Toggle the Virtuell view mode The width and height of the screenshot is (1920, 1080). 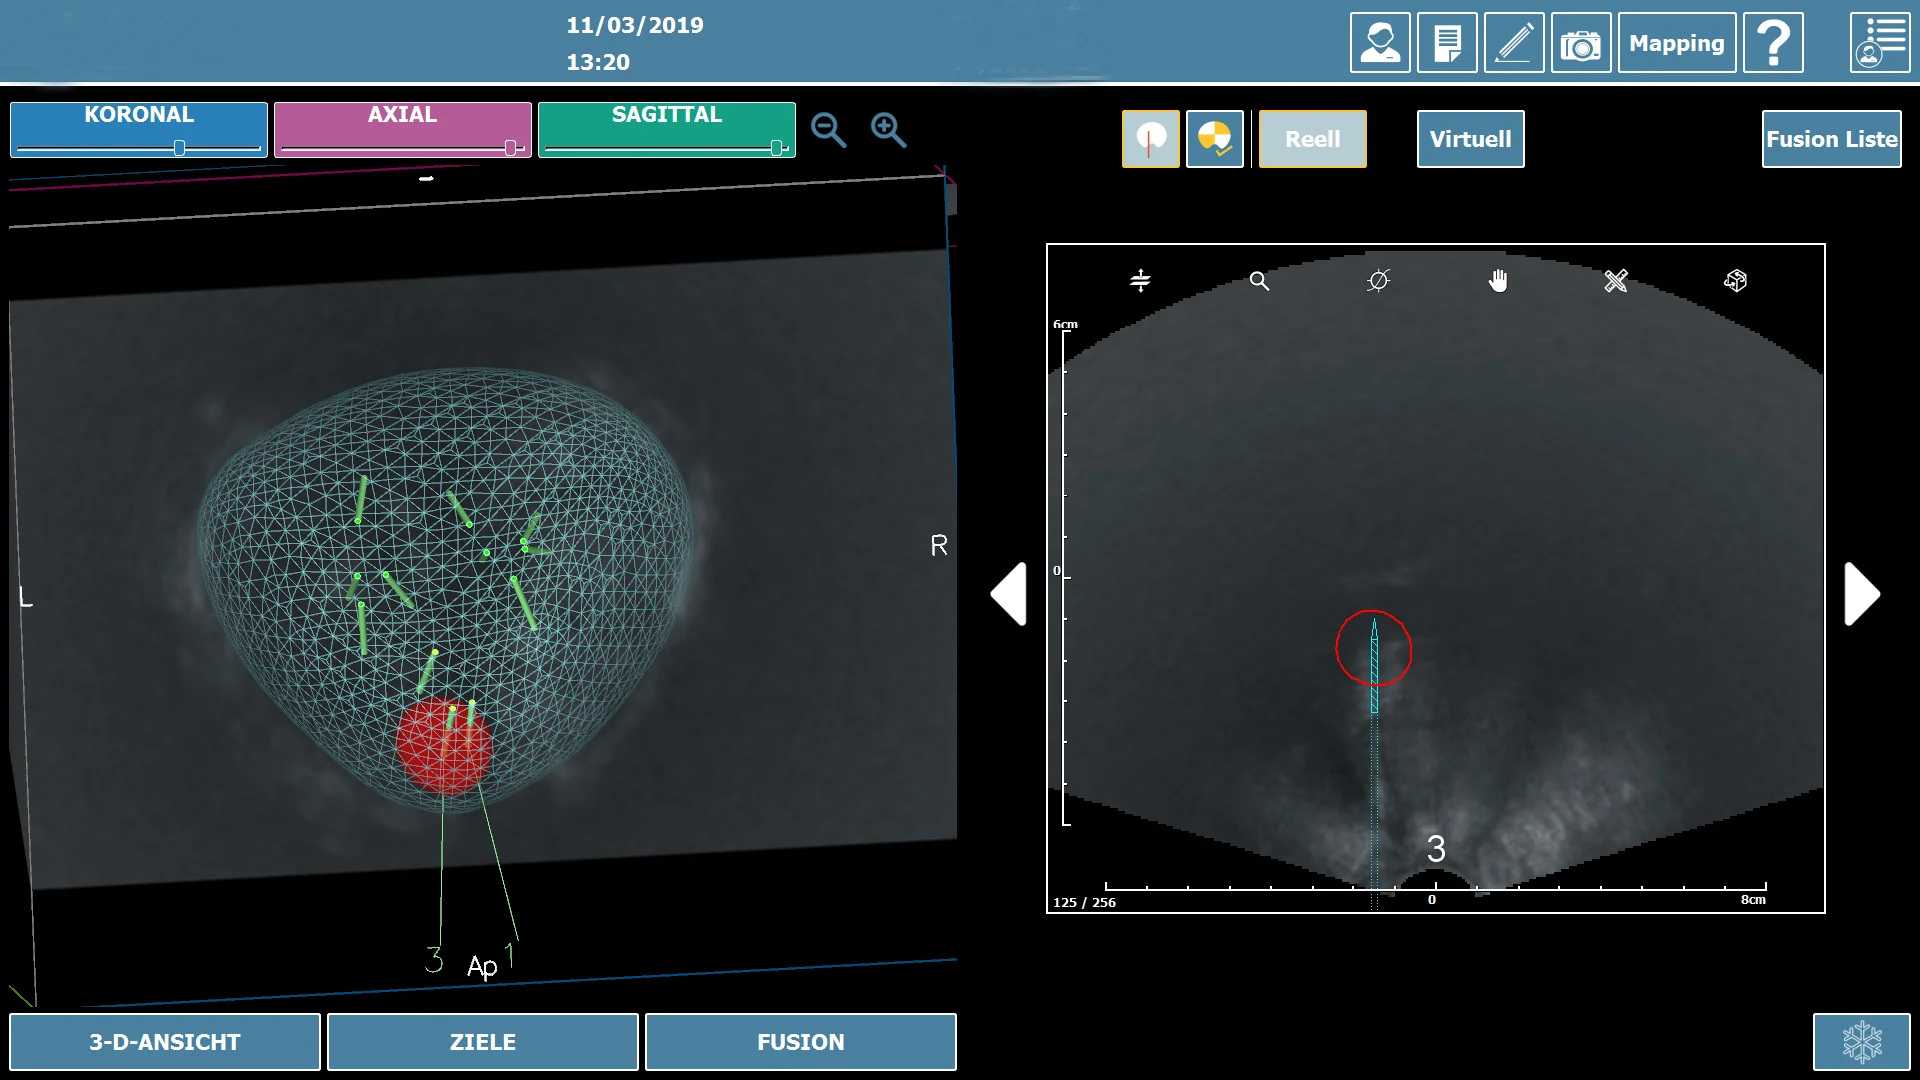1470,139
